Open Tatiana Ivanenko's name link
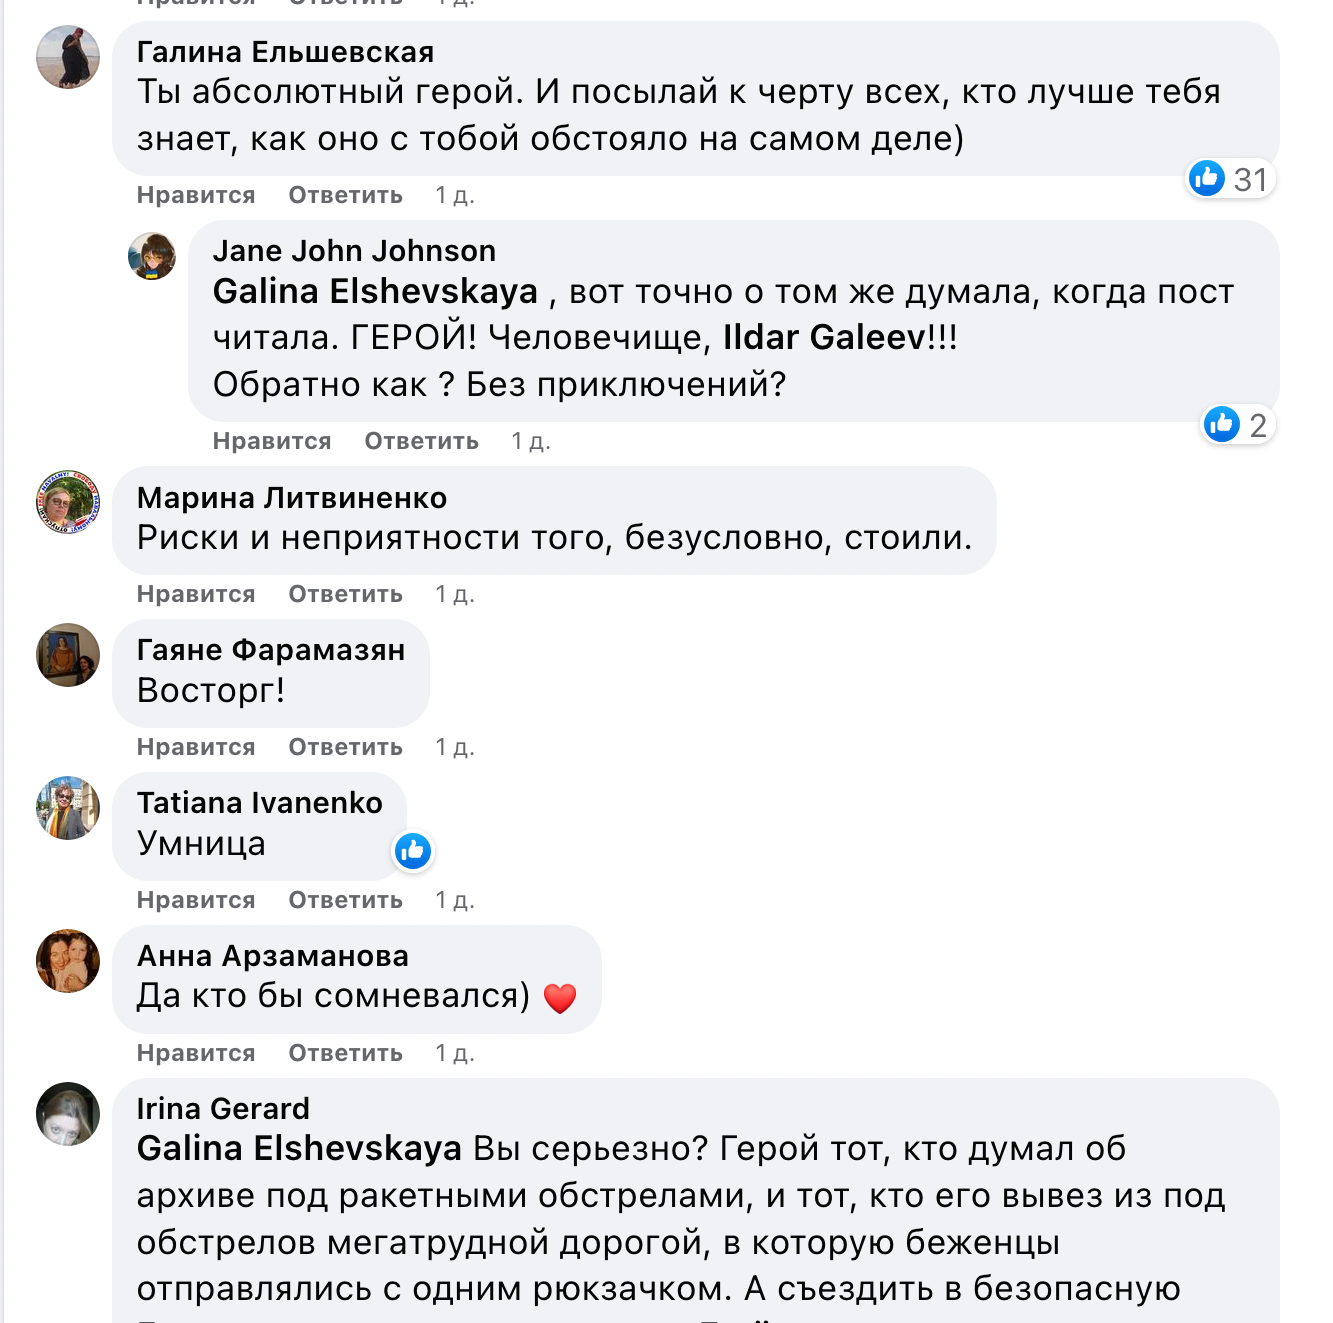This screenshot has width=1333, height=1323. pyautogui.click(x=259, y=803)
